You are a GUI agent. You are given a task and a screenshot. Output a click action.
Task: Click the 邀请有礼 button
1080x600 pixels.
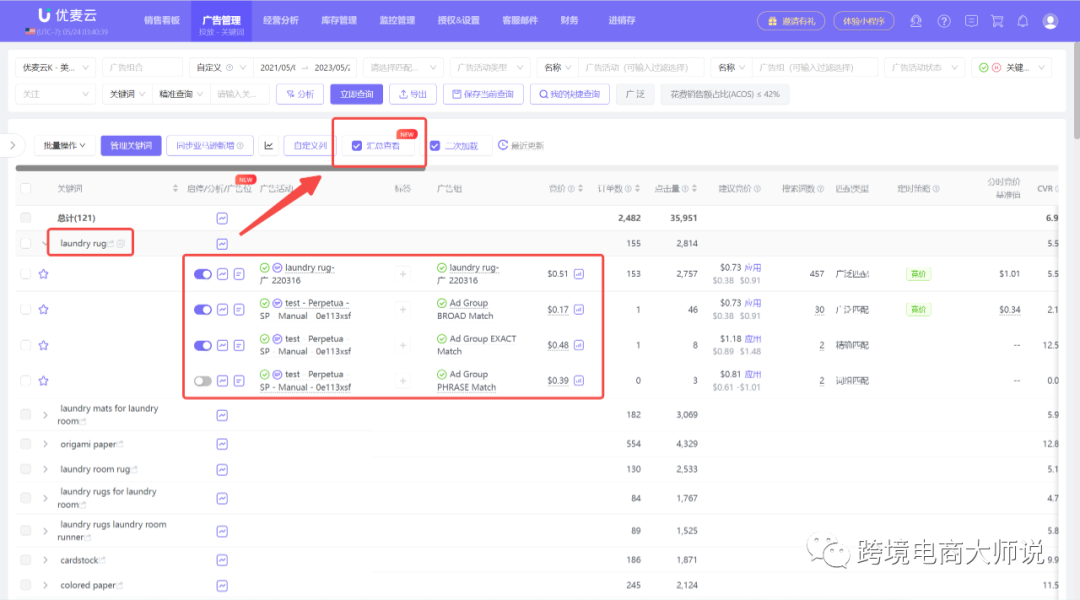coord(790,19)
